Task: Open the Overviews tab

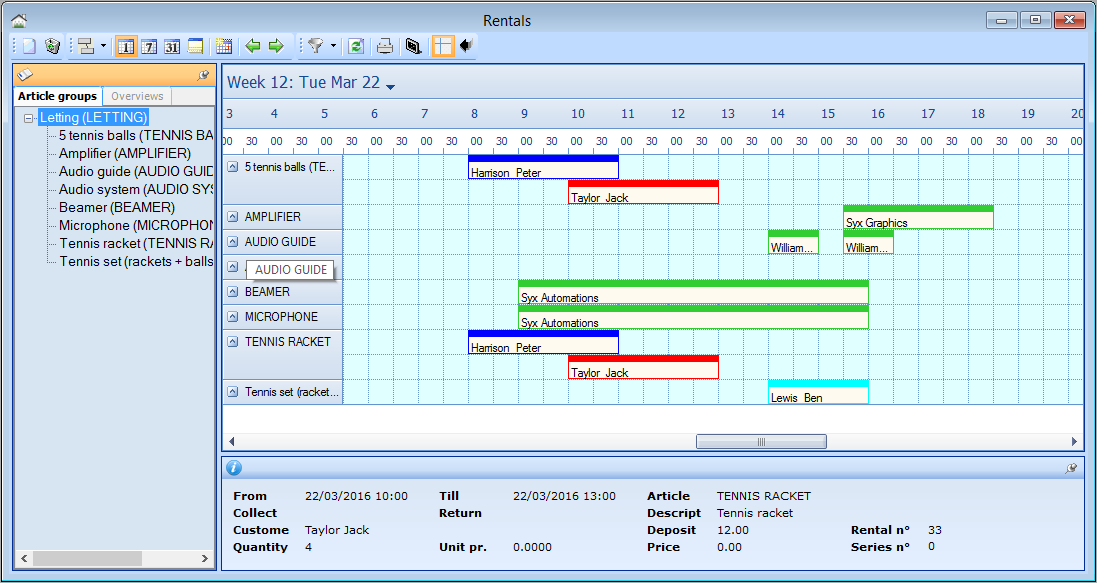Action: click(137, 96)
